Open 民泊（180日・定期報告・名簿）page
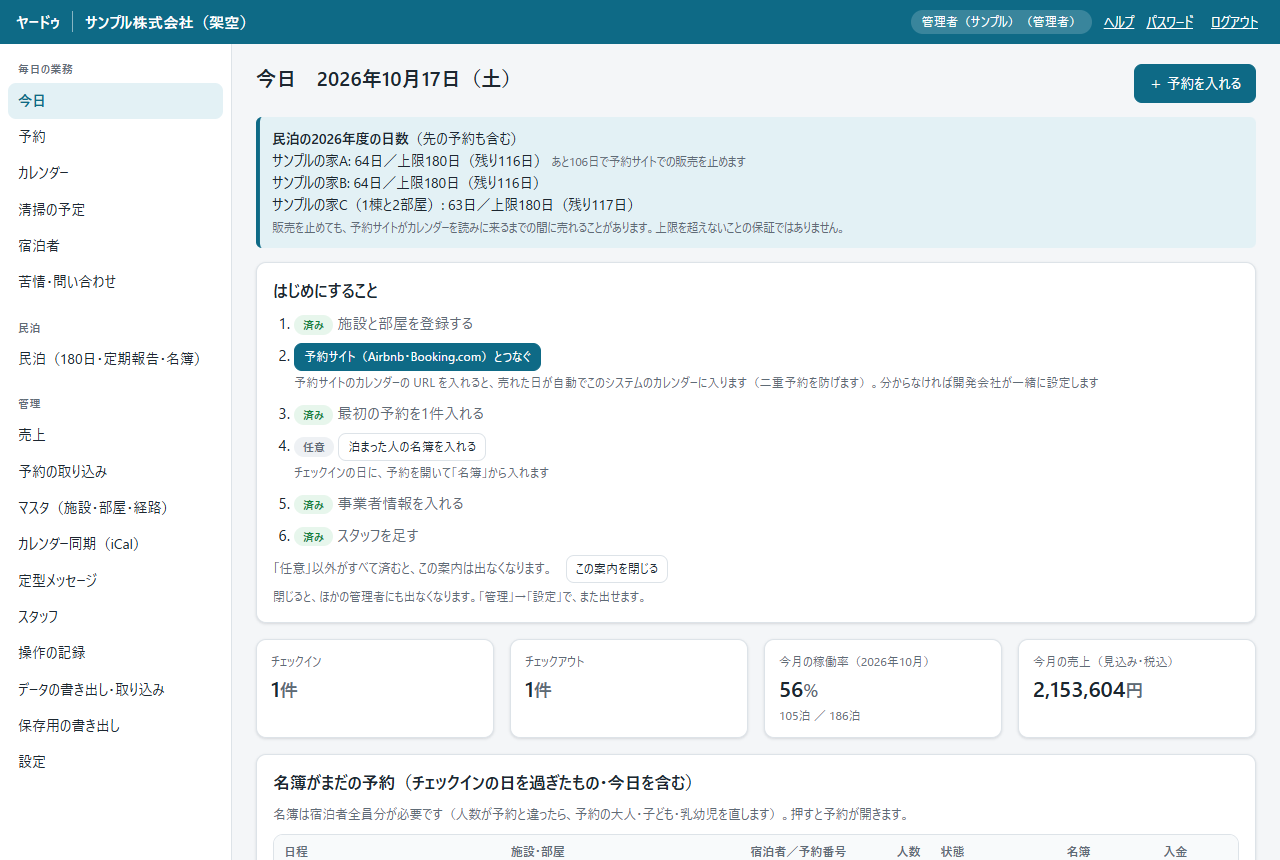The image size is (1280, 860). point(115,359)
